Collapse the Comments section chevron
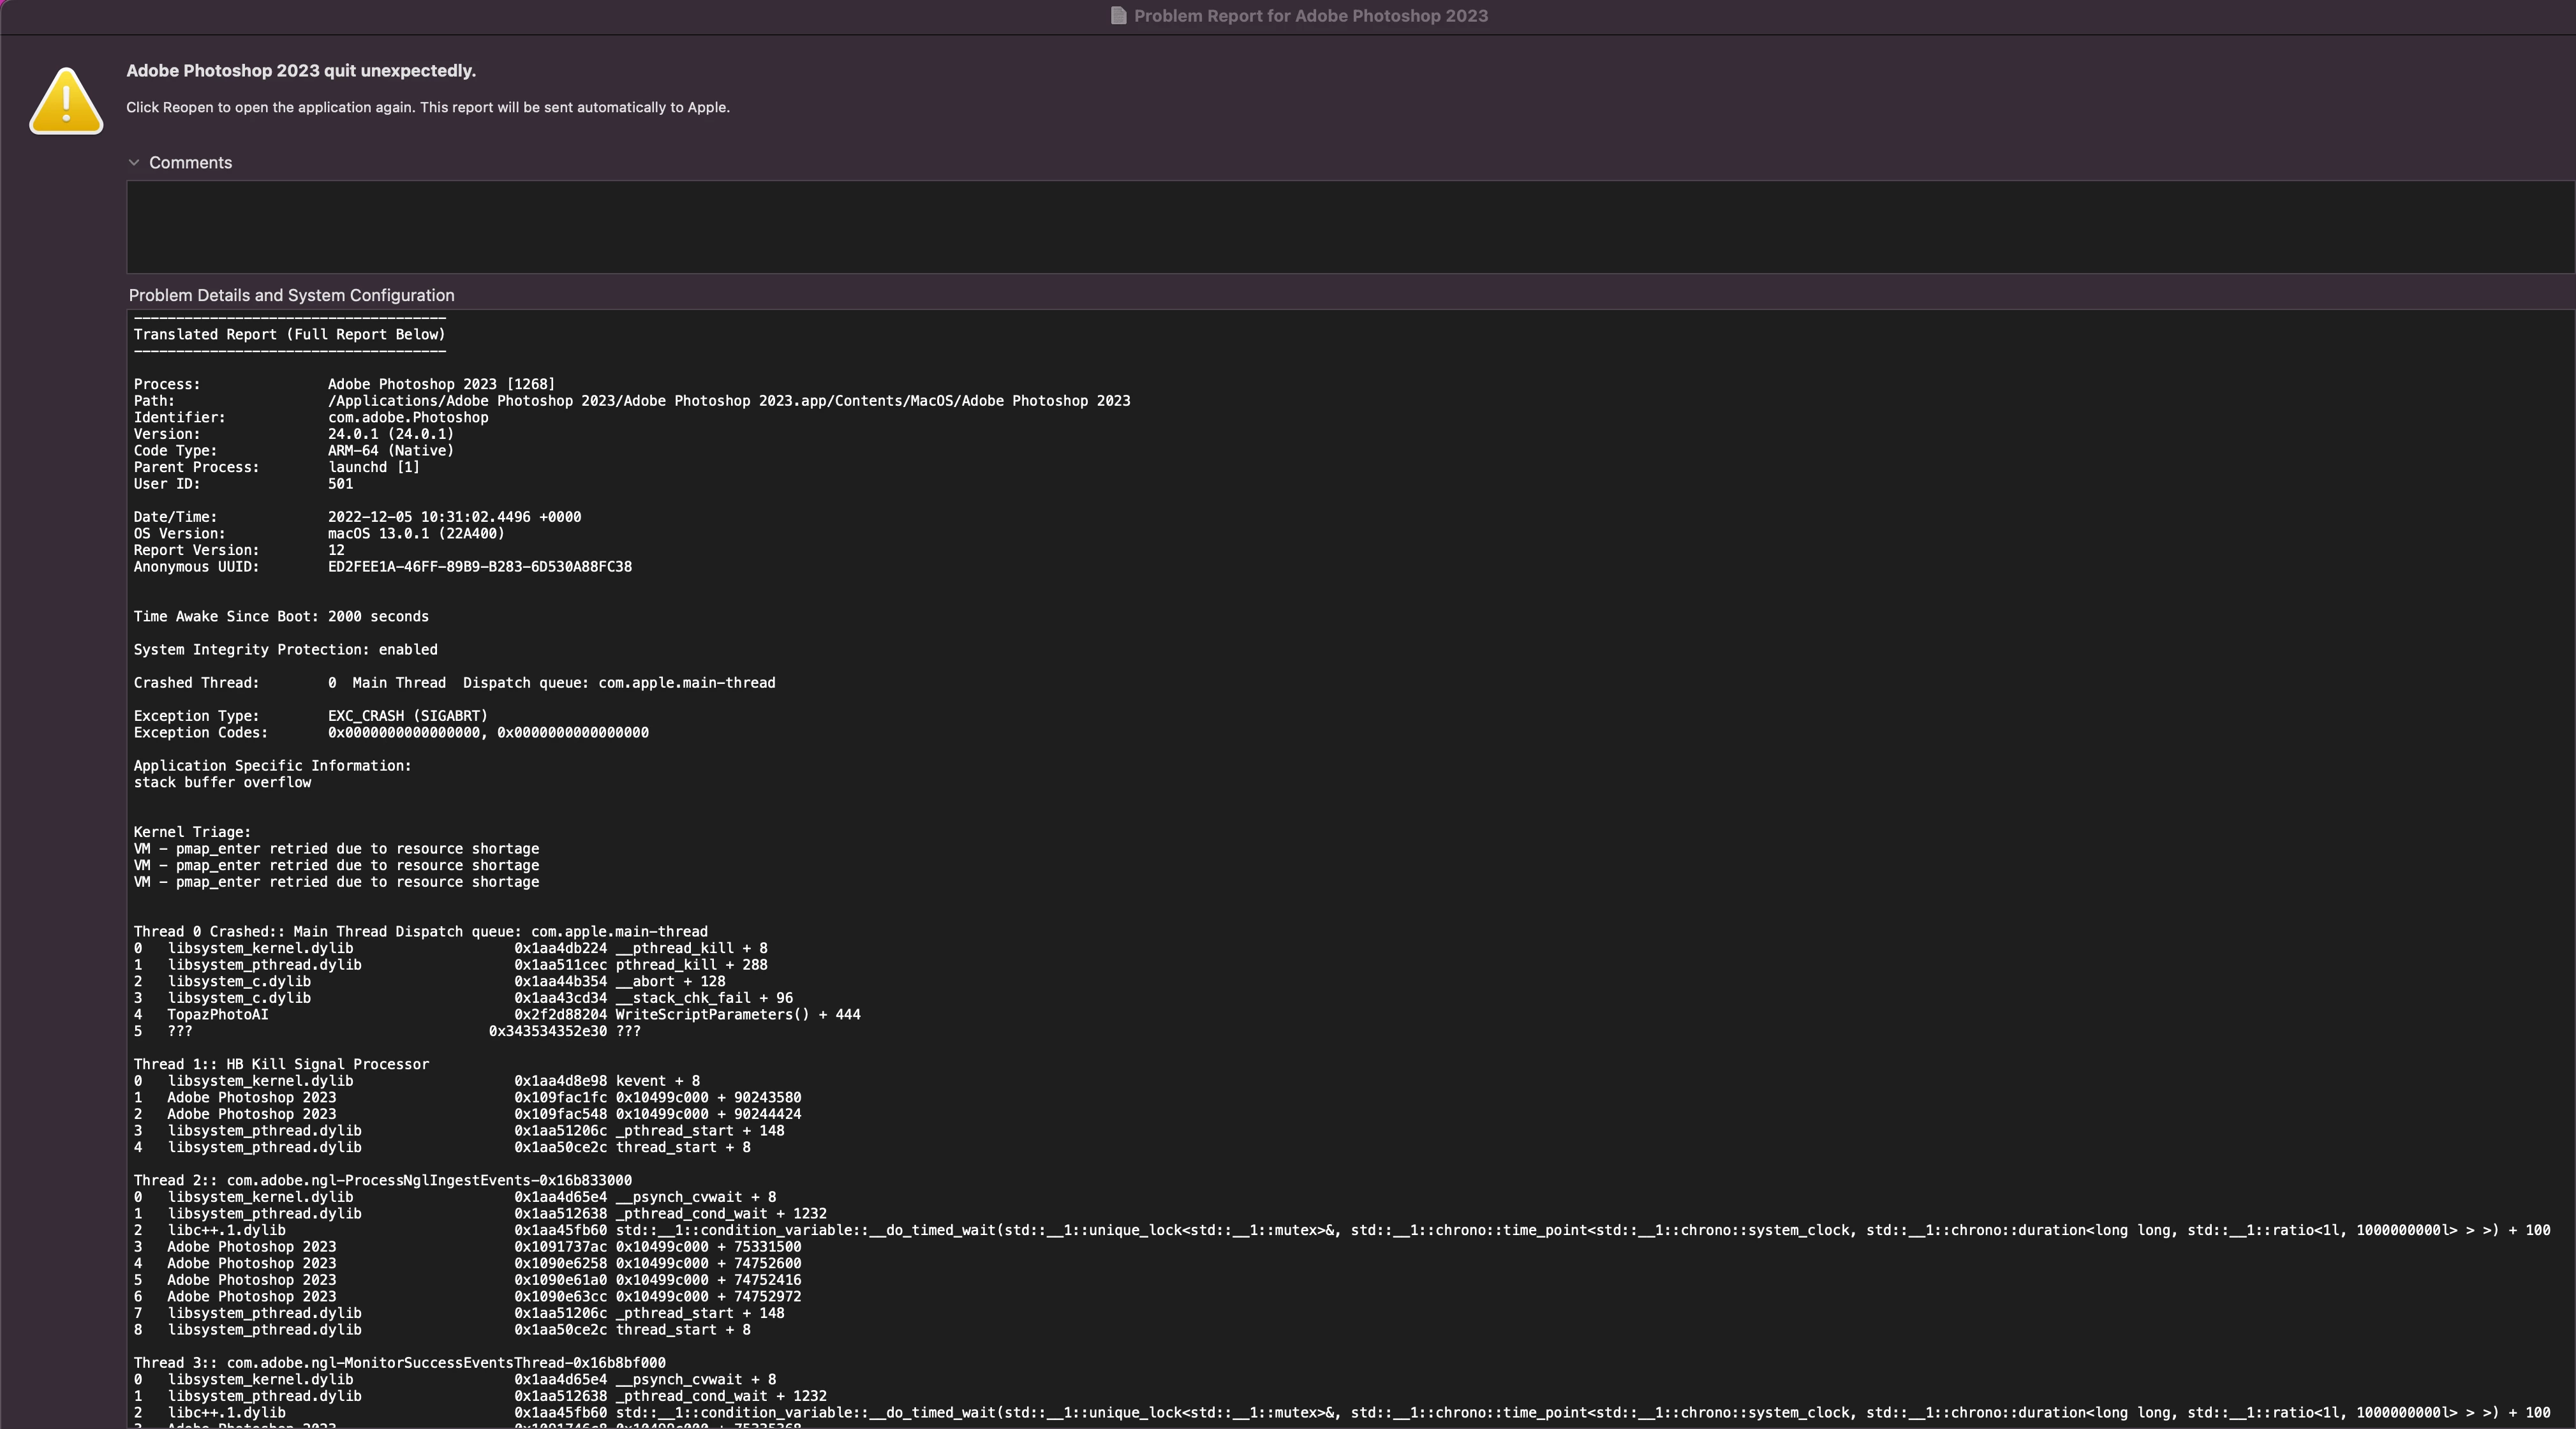This screenshot has width=2576, height=1429. point(134,162)
